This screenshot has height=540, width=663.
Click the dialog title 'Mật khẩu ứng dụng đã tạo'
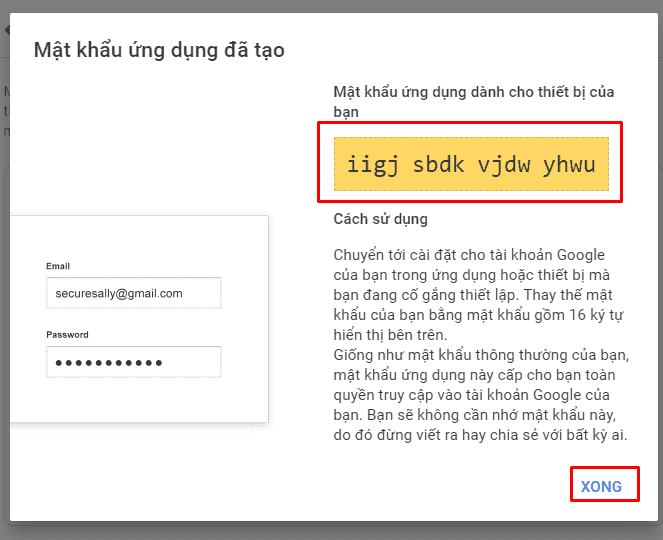point(159,50)
